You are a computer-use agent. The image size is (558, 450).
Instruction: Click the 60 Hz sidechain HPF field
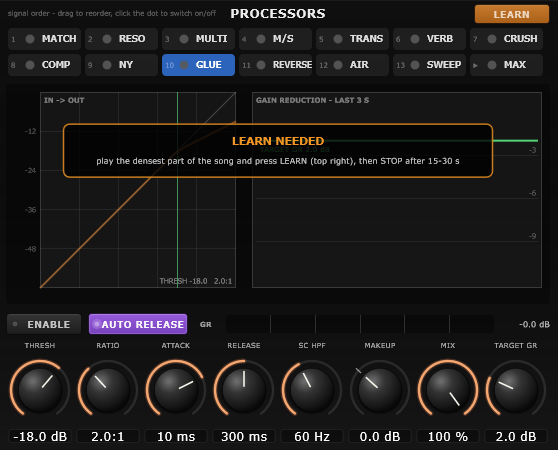pyautogui.click(x=312, y=436)
